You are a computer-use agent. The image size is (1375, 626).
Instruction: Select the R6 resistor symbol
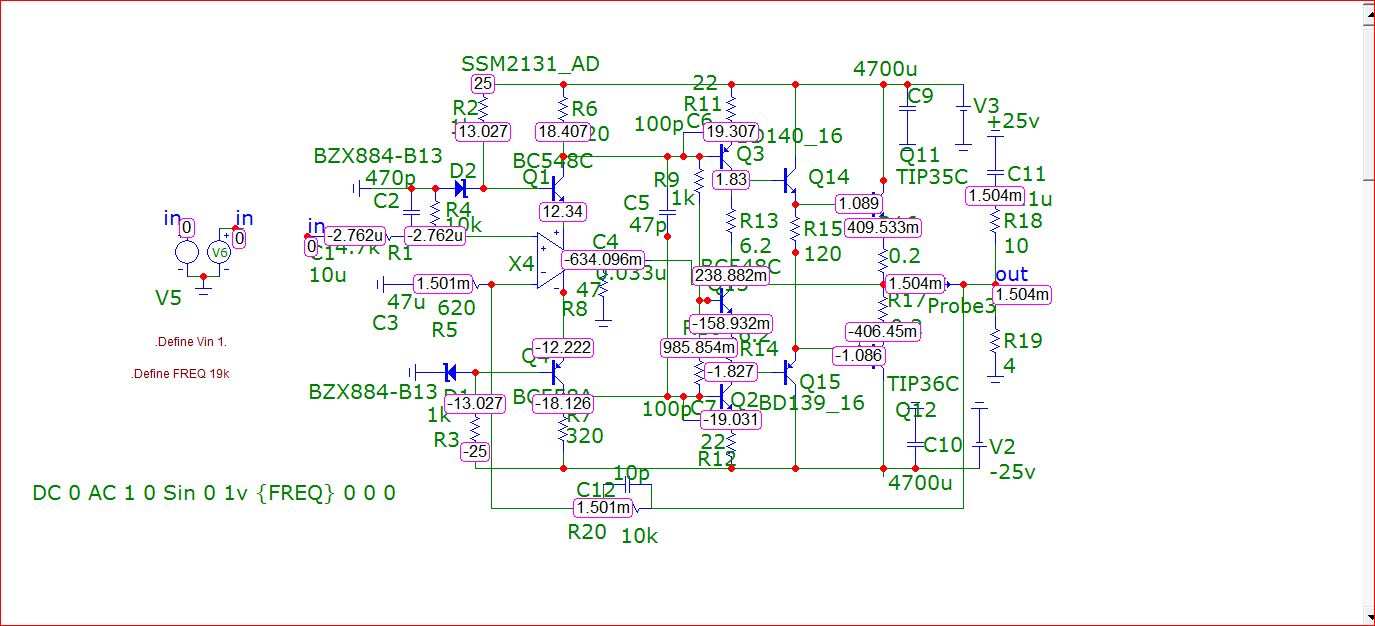click(563, 108)
